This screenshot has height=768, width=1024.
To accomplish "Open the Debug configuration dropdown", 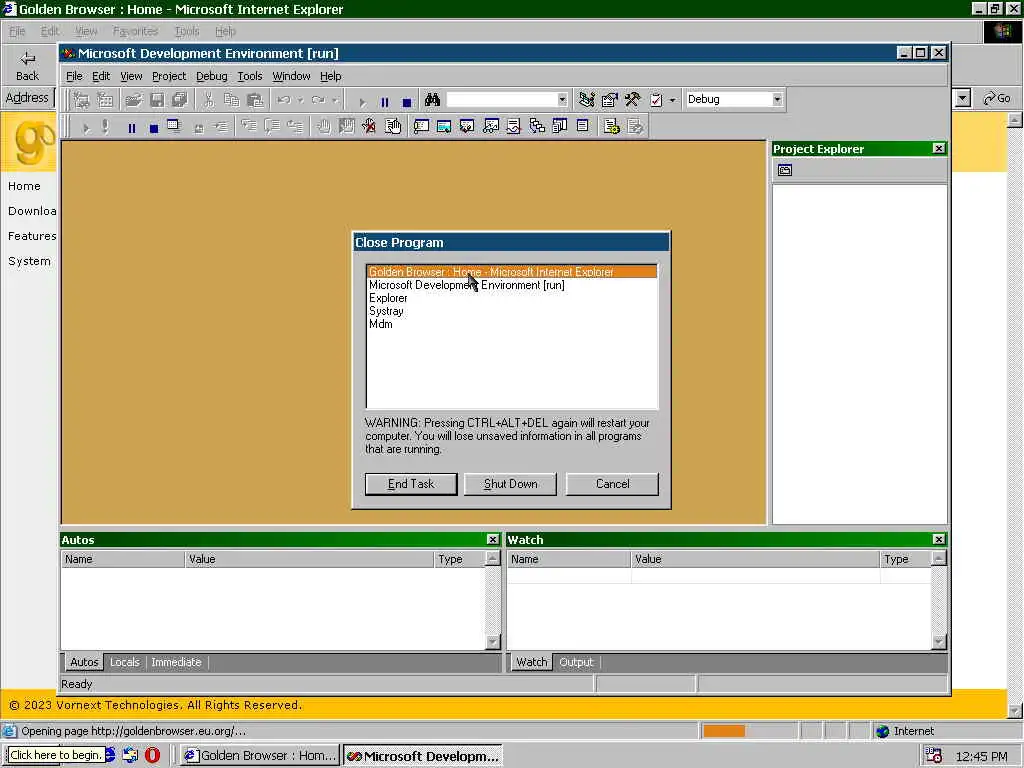I will point(776,99).
